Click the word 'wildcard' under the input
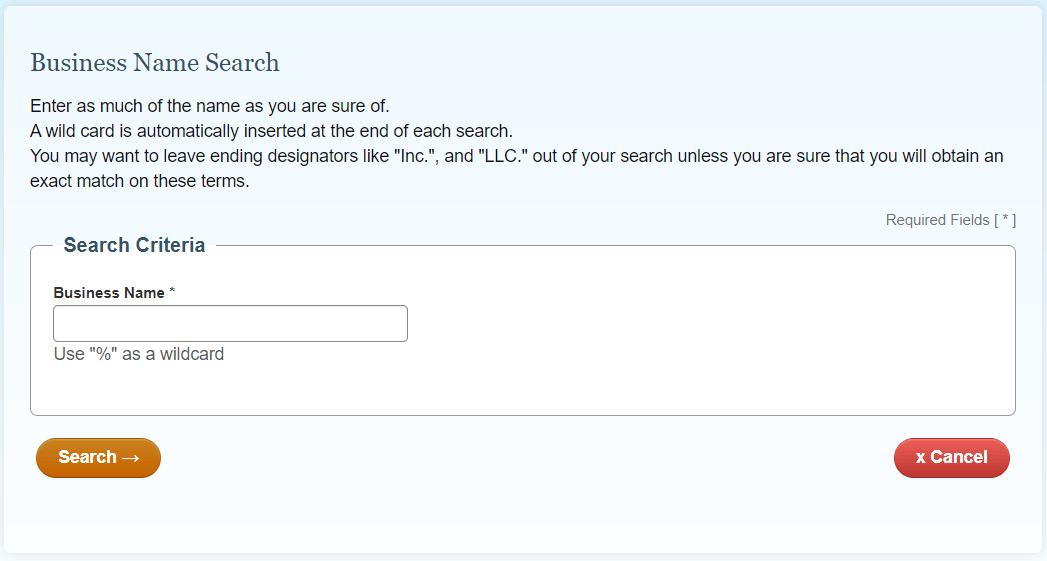Screen dimensions: 1047x561 click(192, 354)
